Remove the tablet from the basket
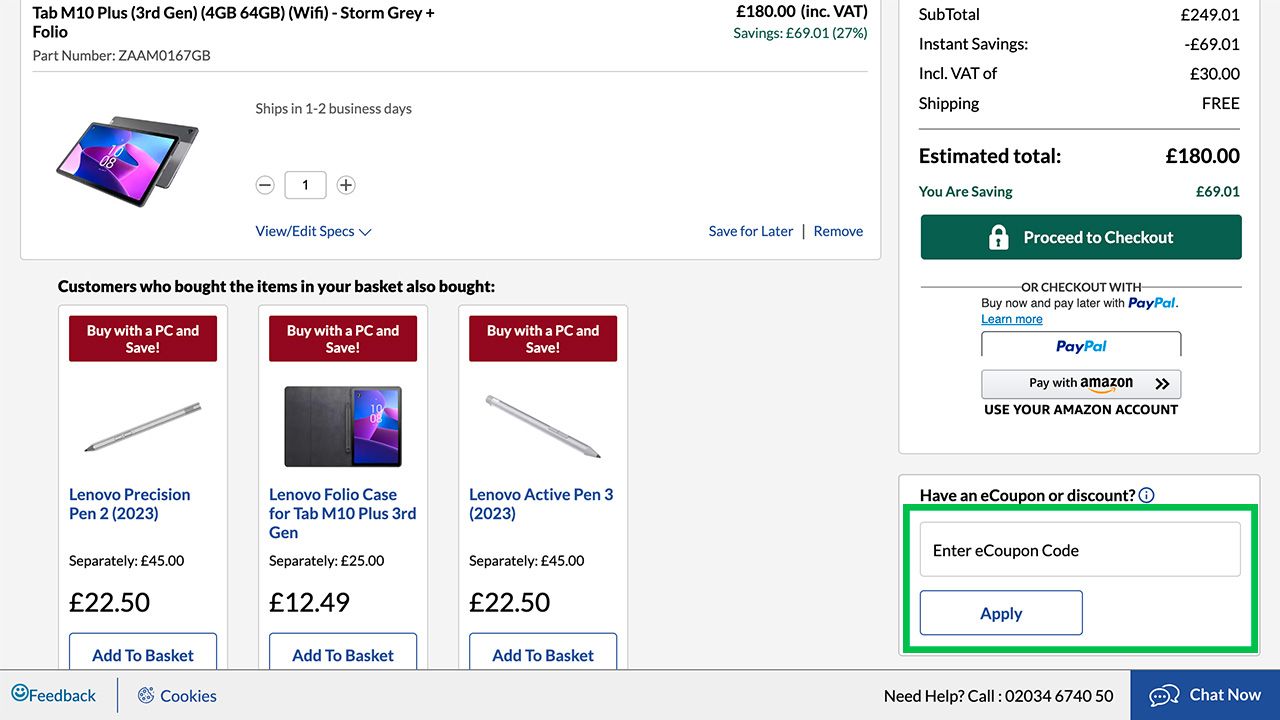The width and height of the screenshot is (1280, 720). 838,231
